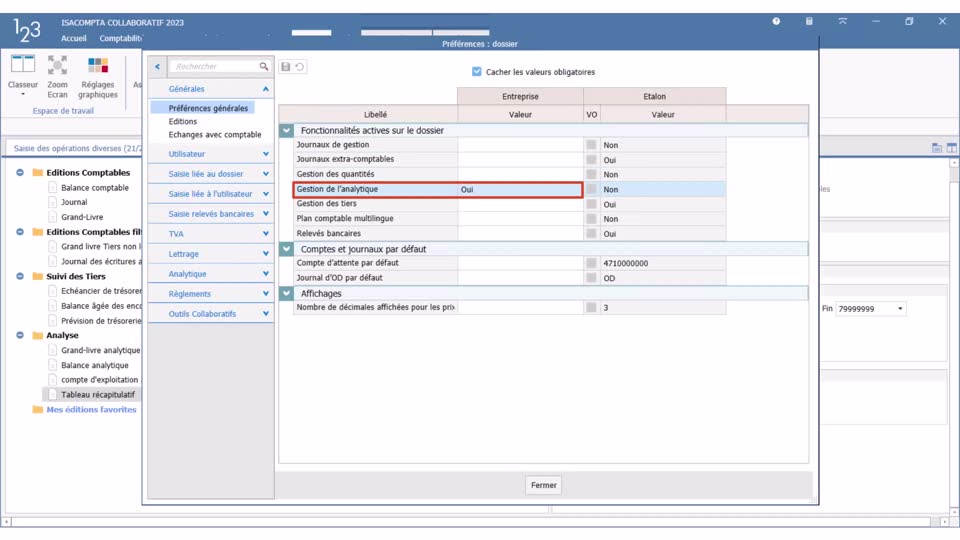
Task: Collapse the Affichages group
Action: click(x=286, y=293)
